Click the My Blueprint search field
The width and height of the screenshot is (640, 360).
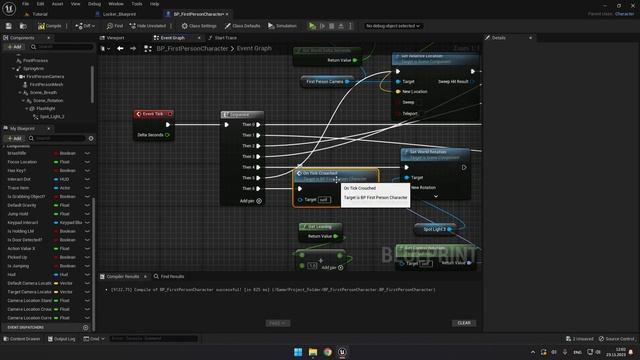tap(57, 138)
